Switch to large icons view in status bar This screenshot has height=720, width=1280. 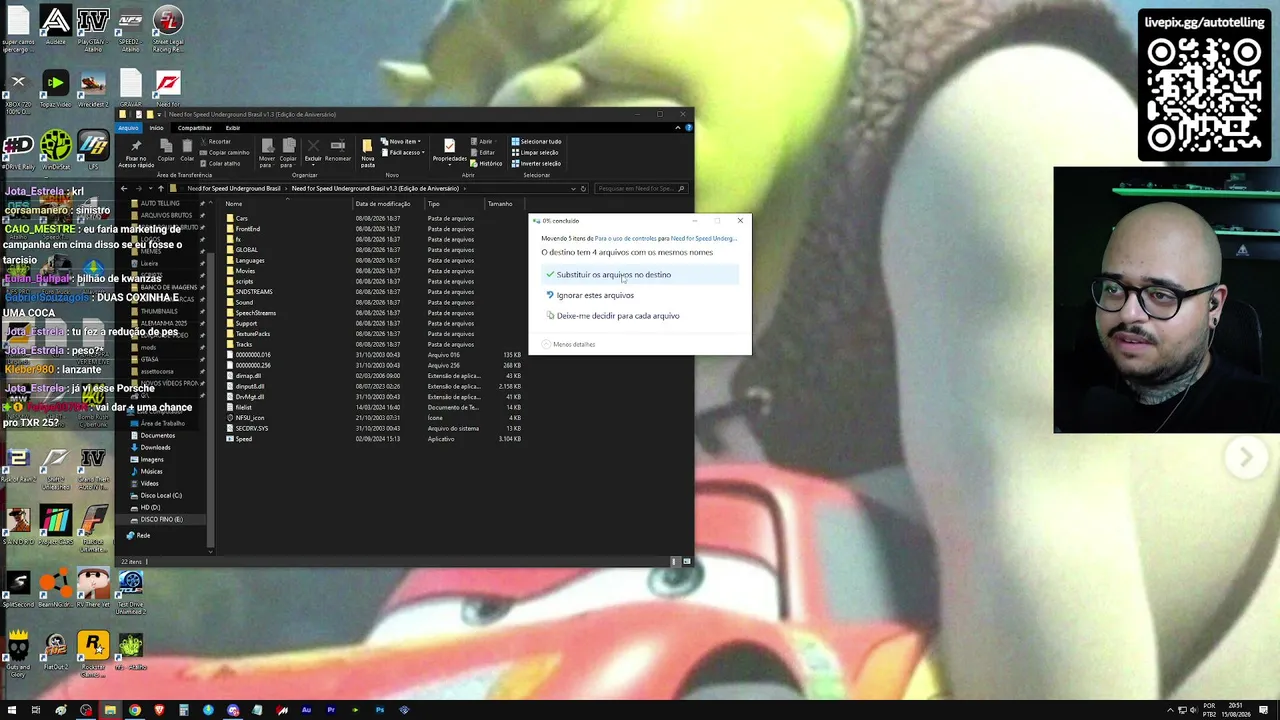tap(686, 561)
